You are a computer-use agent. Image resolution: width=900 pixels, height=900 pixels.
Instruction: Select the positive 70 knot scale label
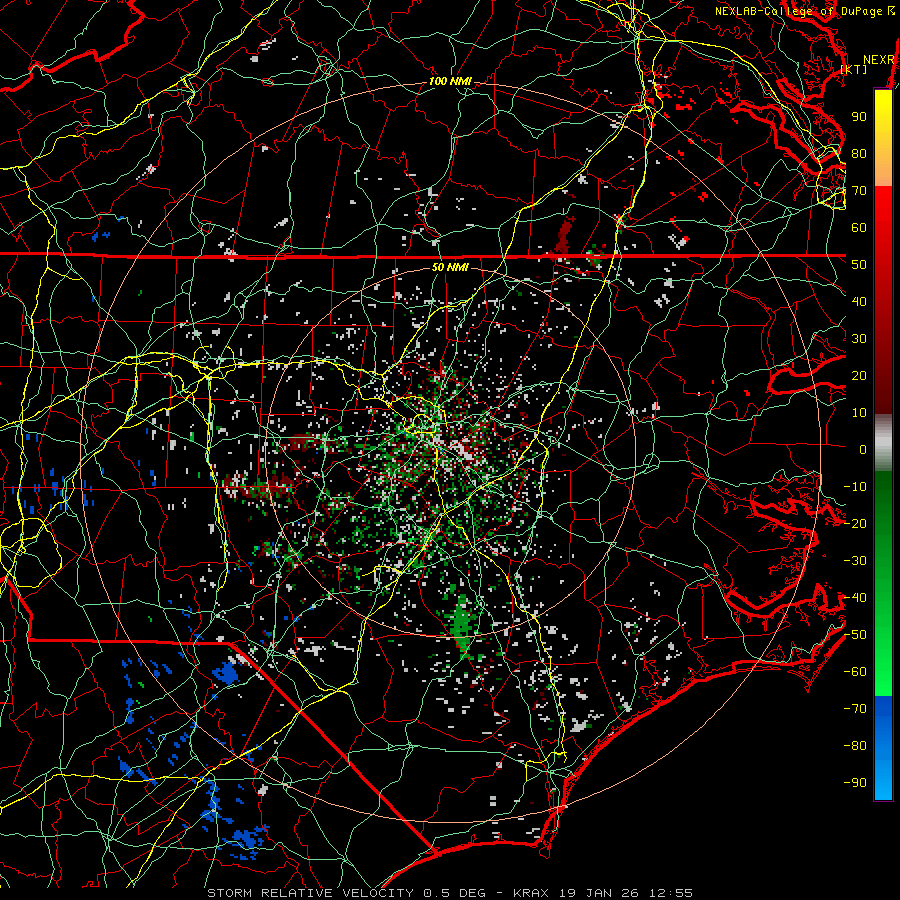click(x=859, y=191)
